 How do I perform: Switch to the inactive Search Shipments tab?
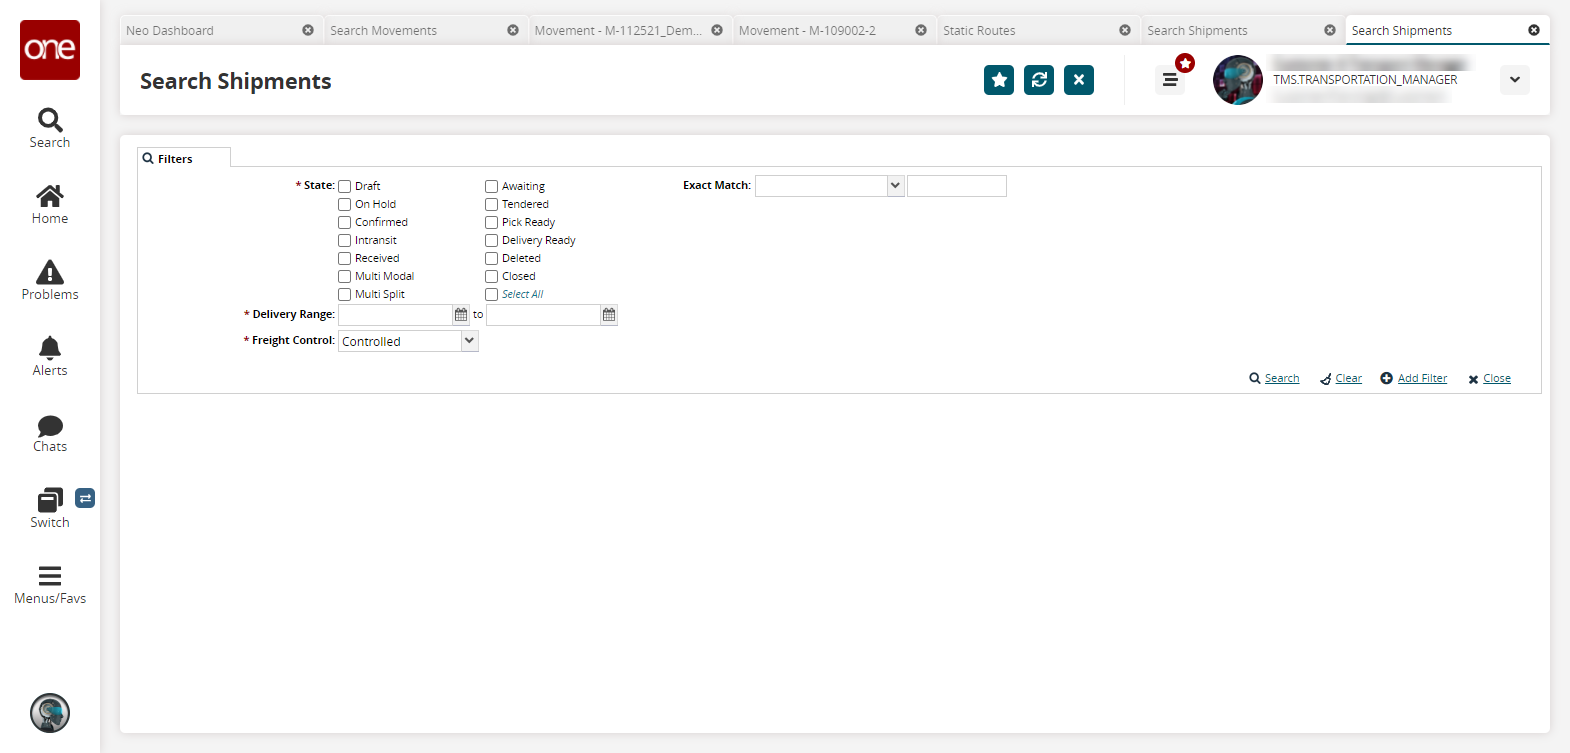click(1197, 31)
